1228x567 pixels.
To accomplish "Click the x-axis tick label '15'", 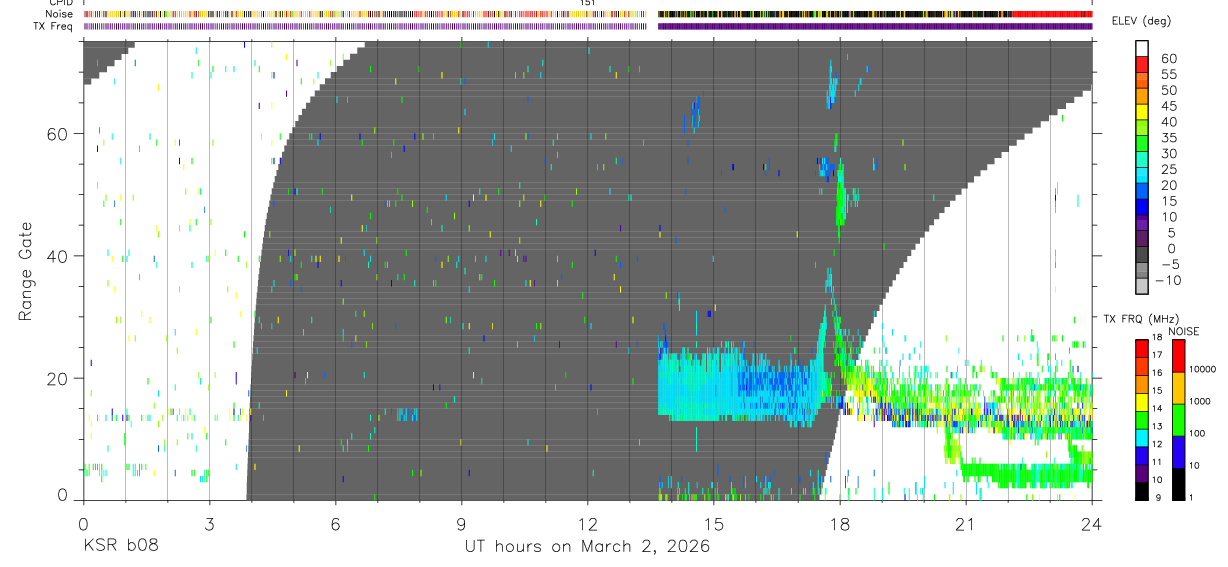I will click(x=714, y=523).
